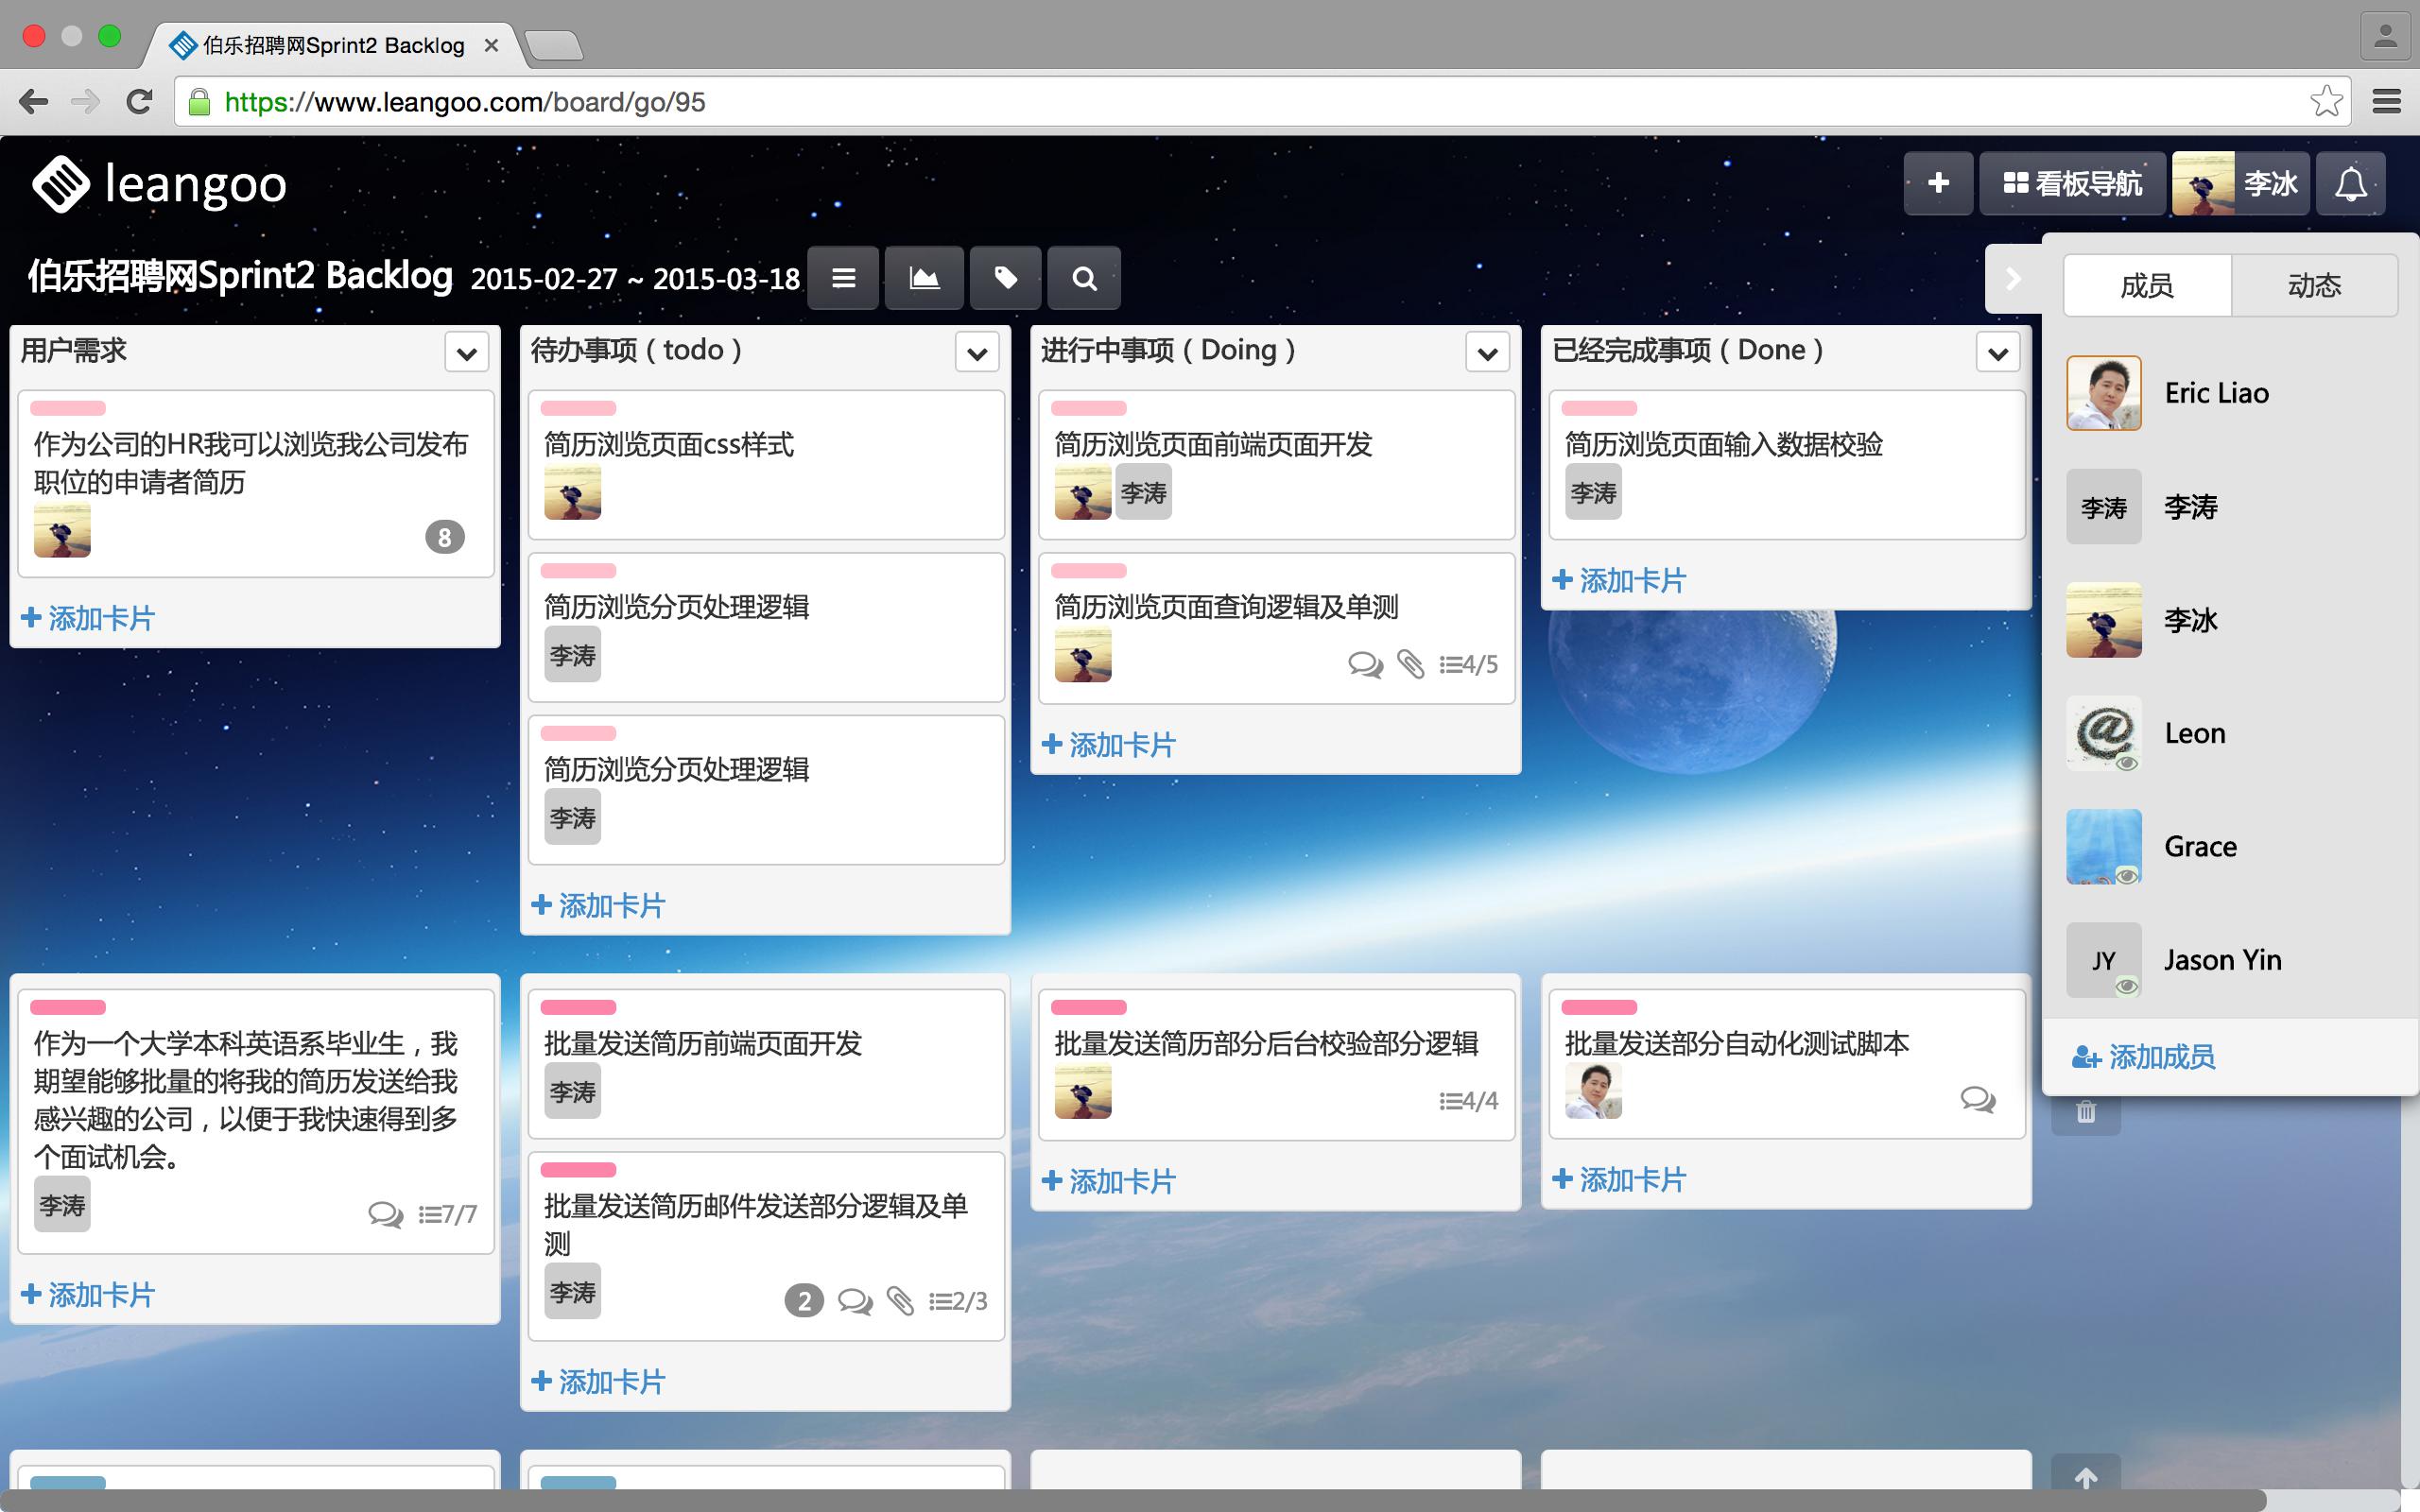Collapse the side panel with chevron arrow

point(2013,278)
